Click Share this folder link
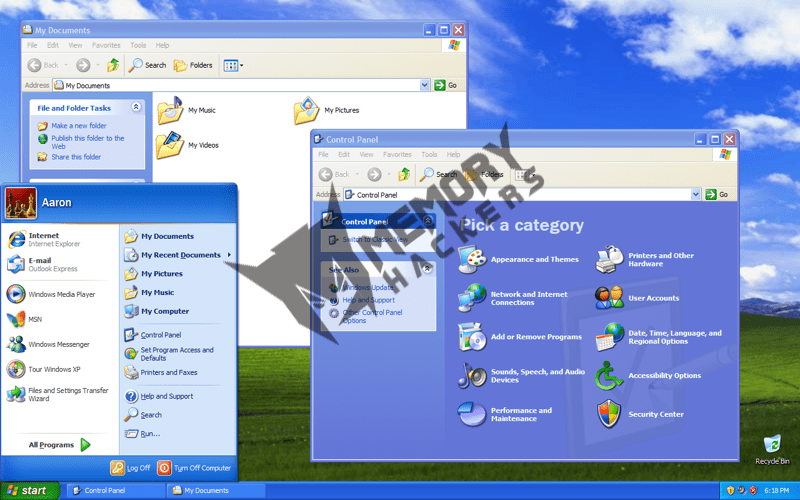This screenshot has width=800, height=500. (x=76, y=157)
